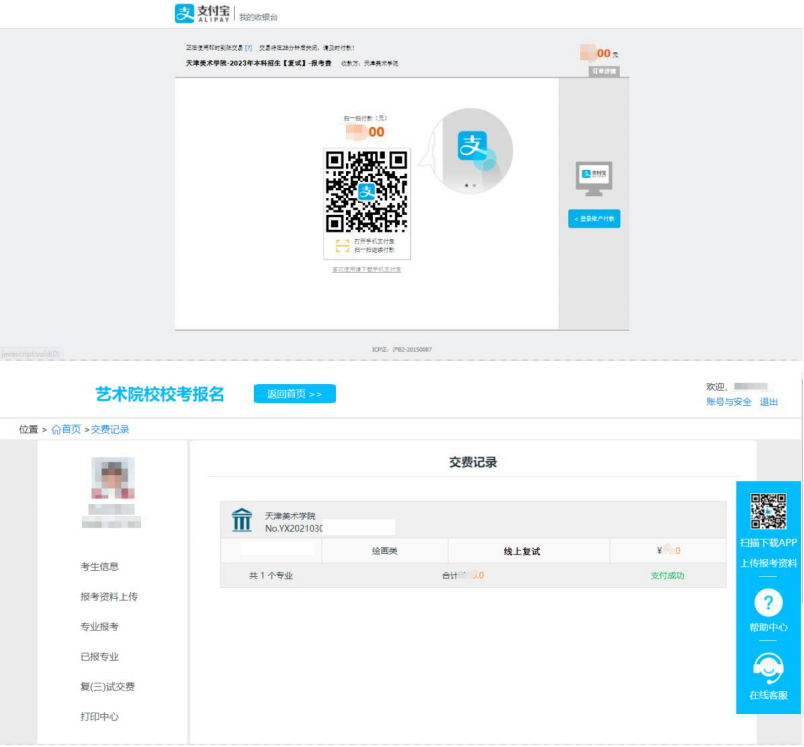Open the 订单详情 tab
Screen dimensions: 804x747
click(x=604, y=71)
